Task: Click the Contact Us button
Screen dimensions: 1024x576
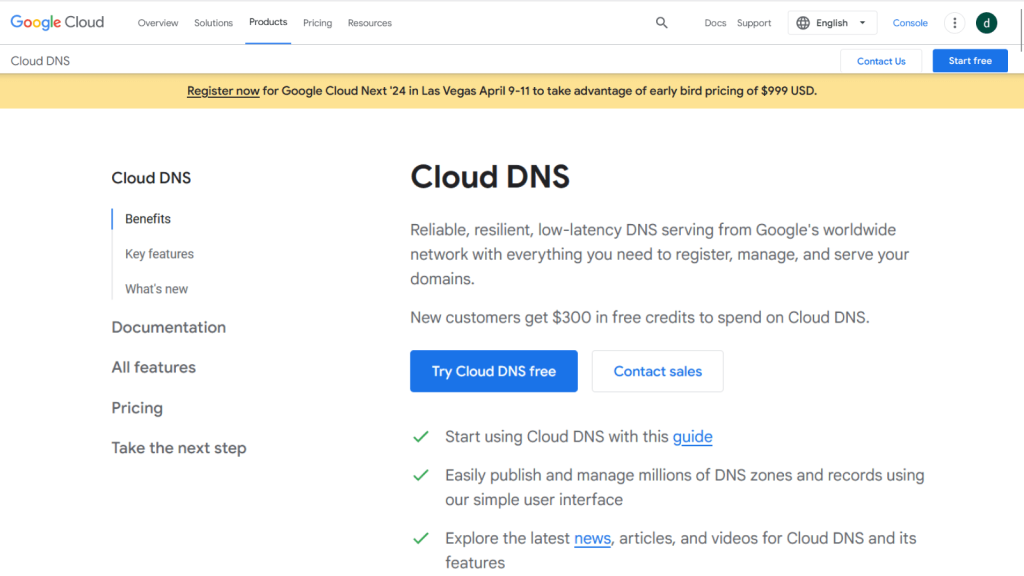Action: point(881,61)
